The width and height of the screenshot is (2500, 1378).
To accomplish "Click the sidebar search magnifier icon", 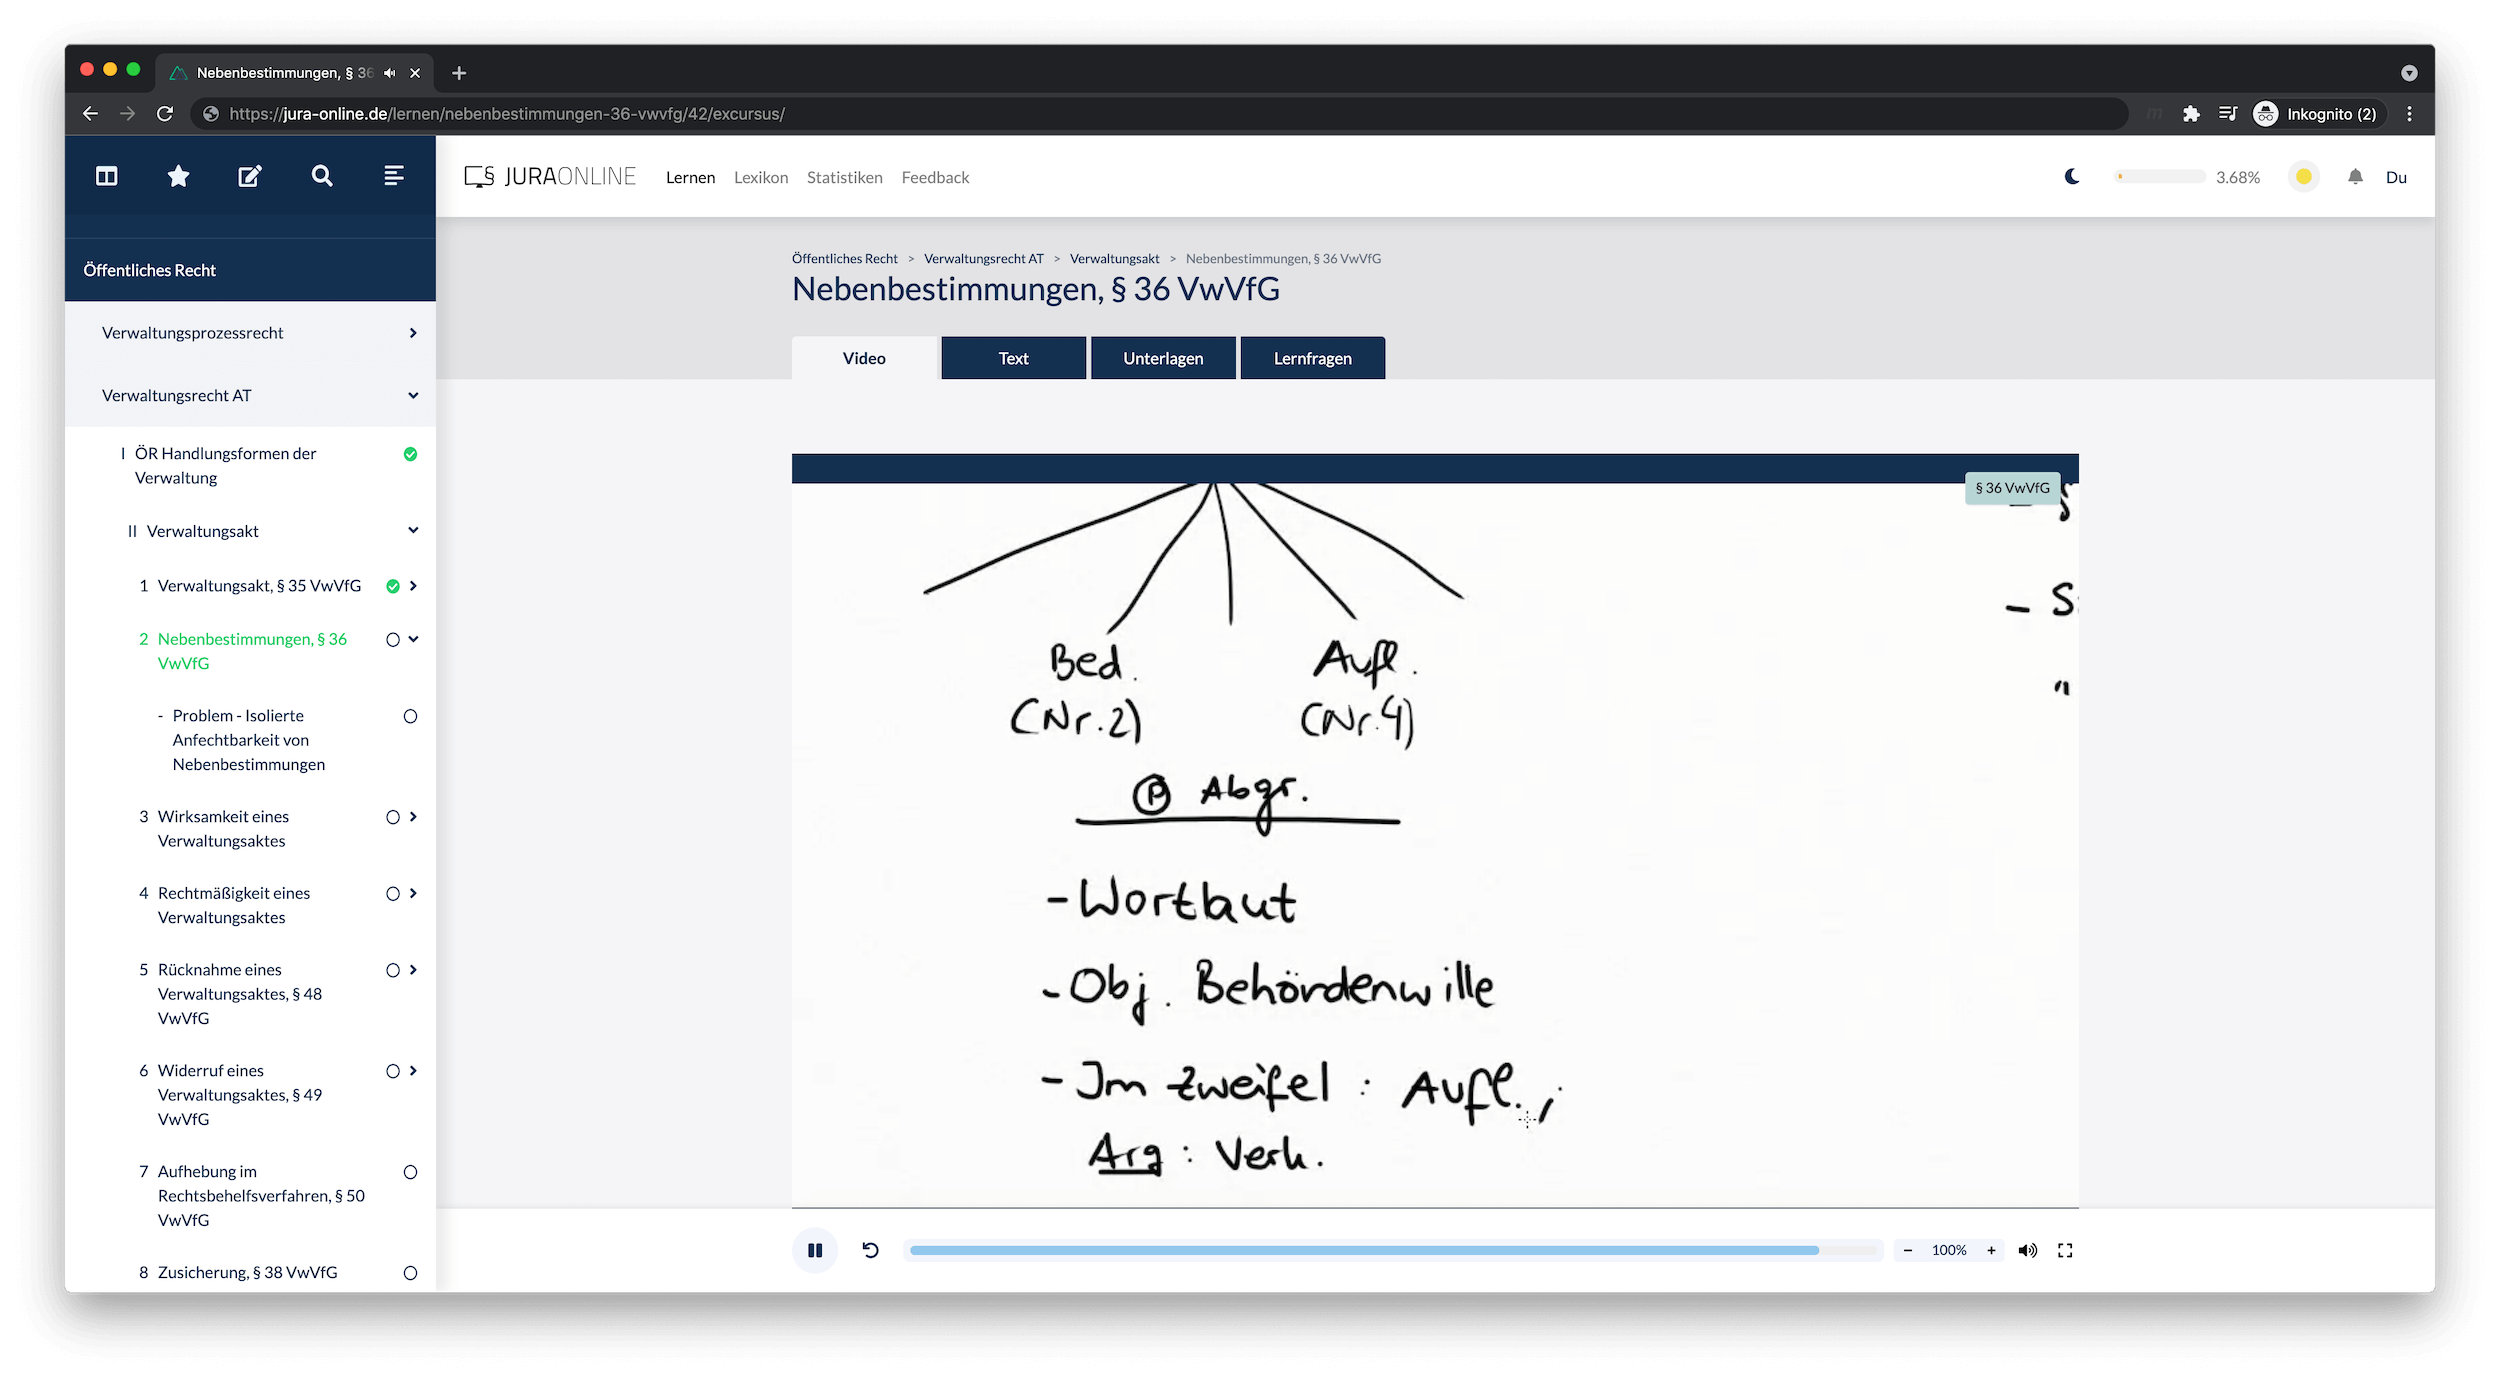I will [322, 176].
